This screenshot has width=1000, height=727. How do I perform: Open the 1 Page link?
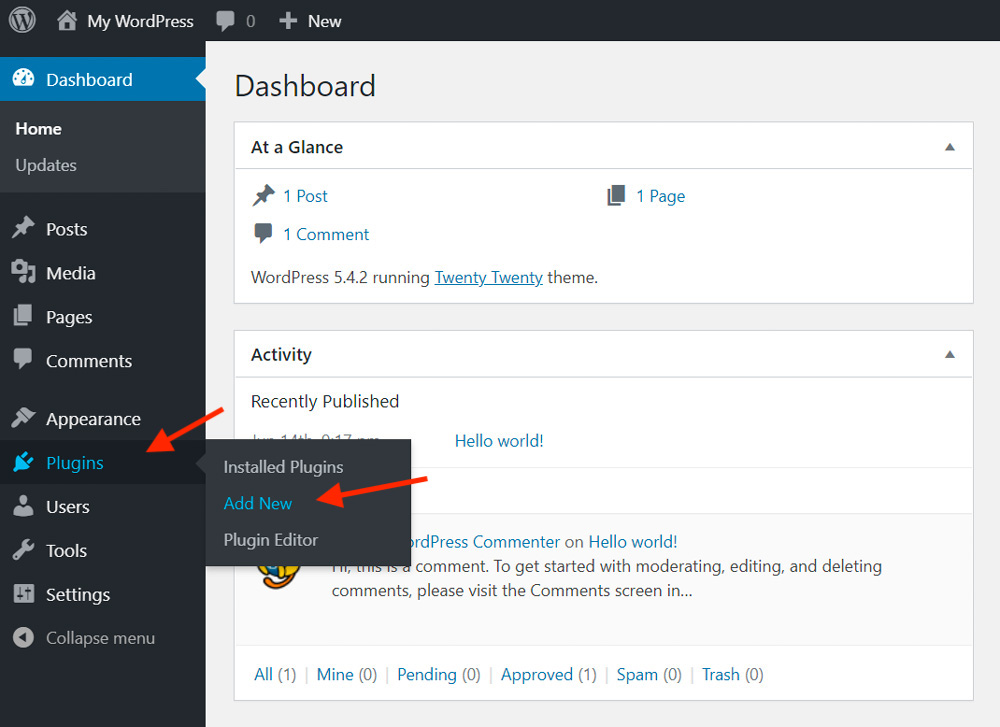coord(660,196)
